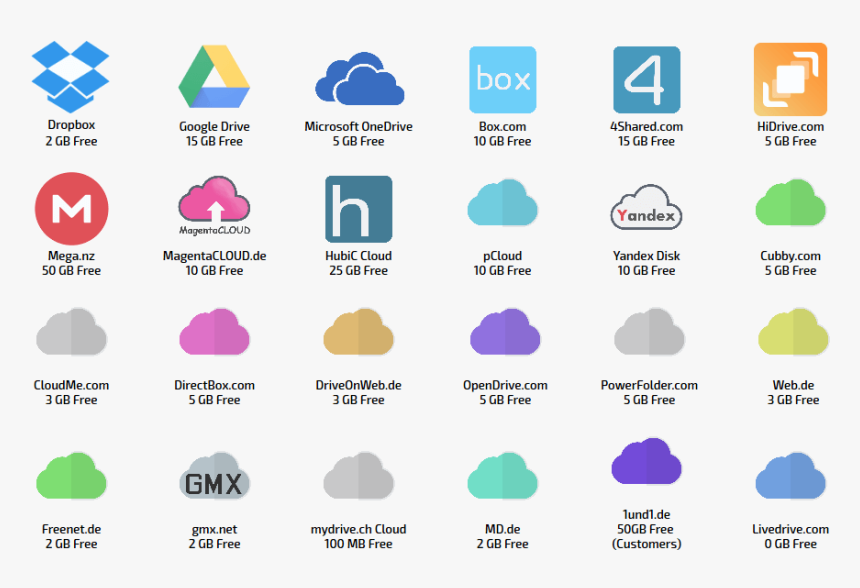Open the Google Drive text label
This screenshot has width=860, height=588.
(214, 127)
